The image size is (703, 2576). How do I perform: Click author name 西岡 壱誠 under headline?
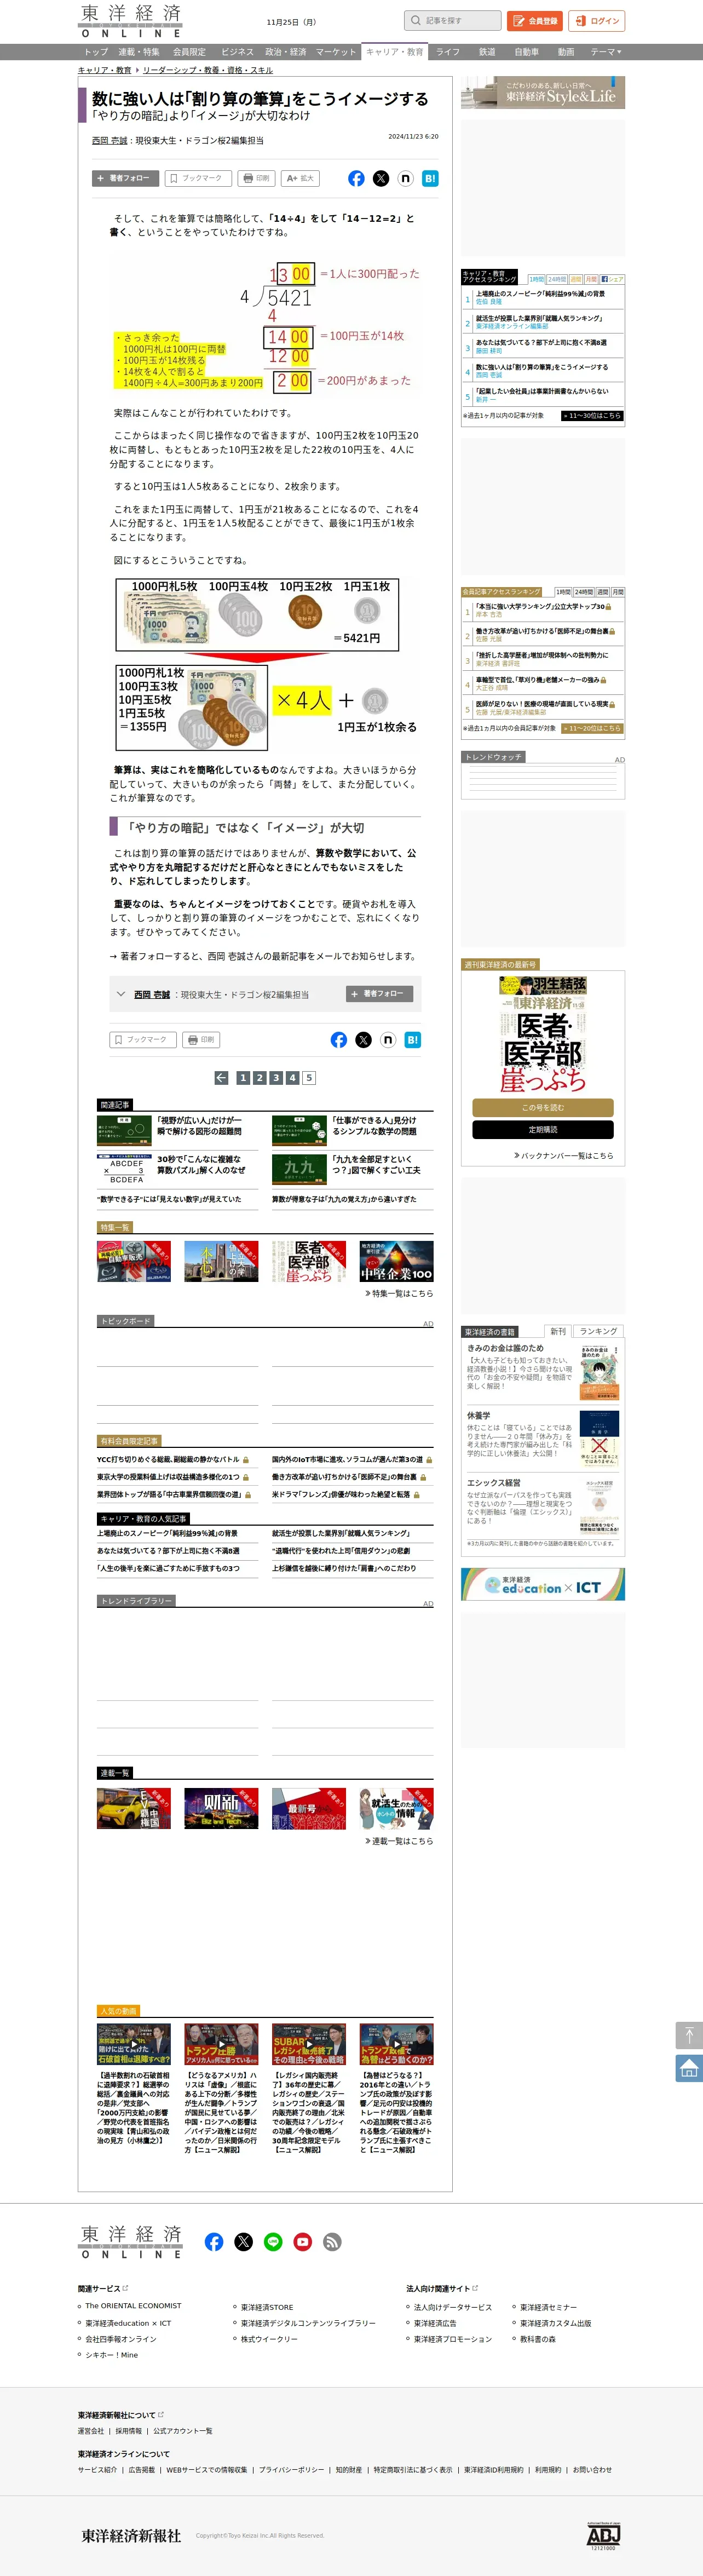click(x=110, y=141)
